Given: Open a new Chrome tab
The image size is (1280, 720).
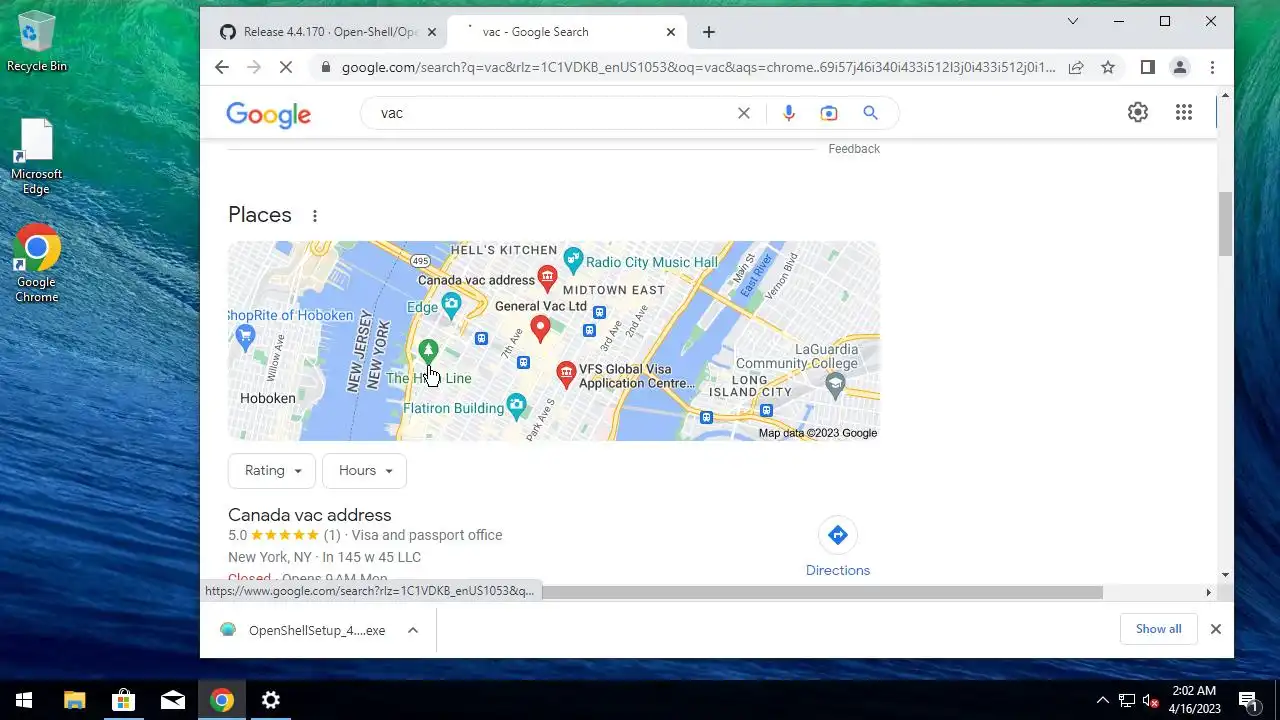Looking at the screenshot, I should 709,32.
